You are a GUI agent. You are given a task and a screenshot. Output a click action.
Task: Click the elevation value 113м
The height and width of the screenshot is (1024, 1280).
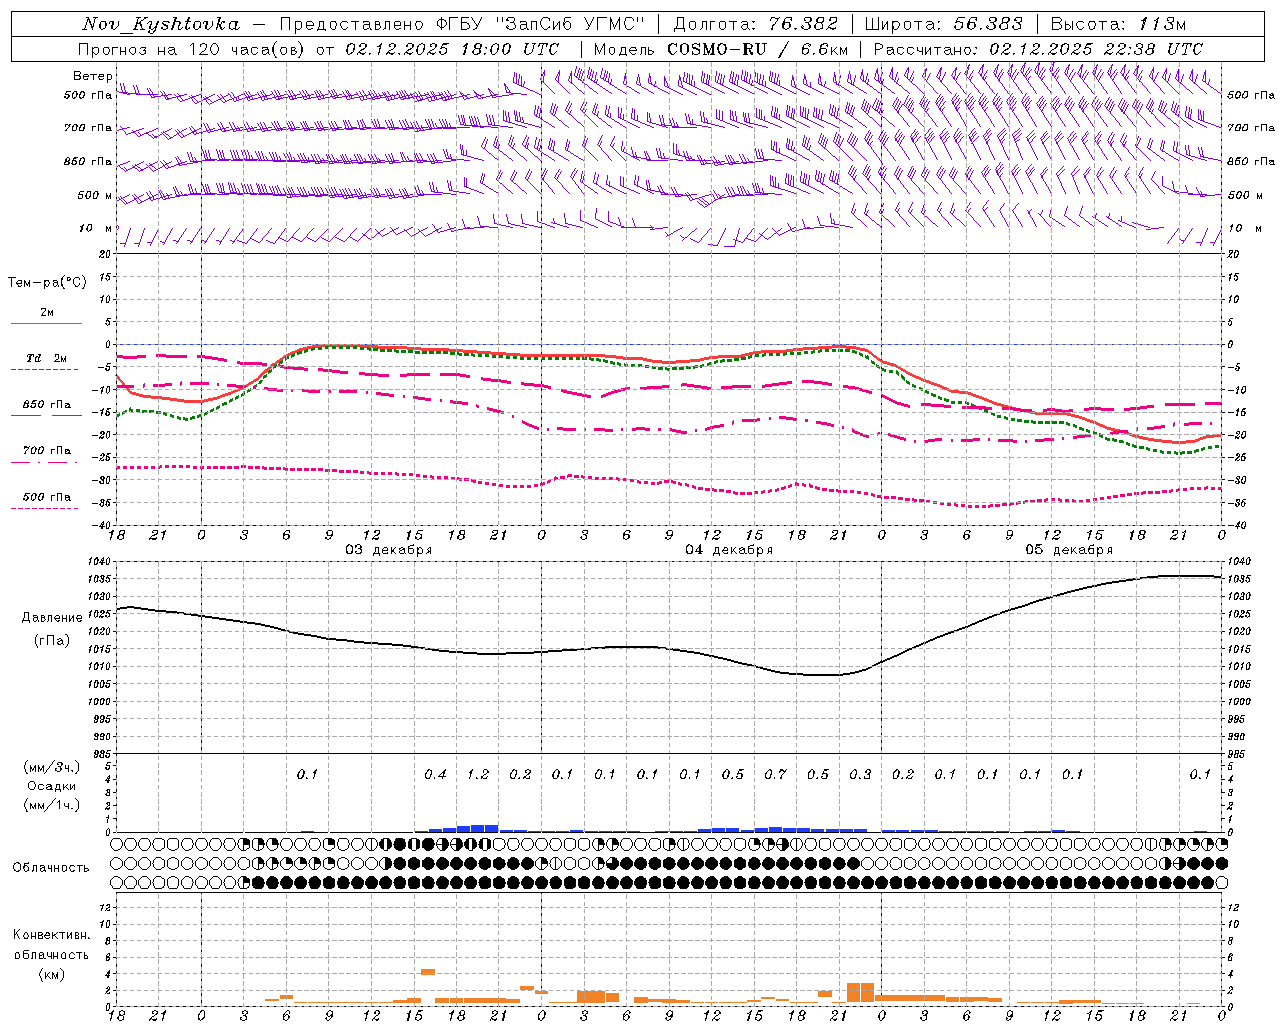coord(1162,24)
